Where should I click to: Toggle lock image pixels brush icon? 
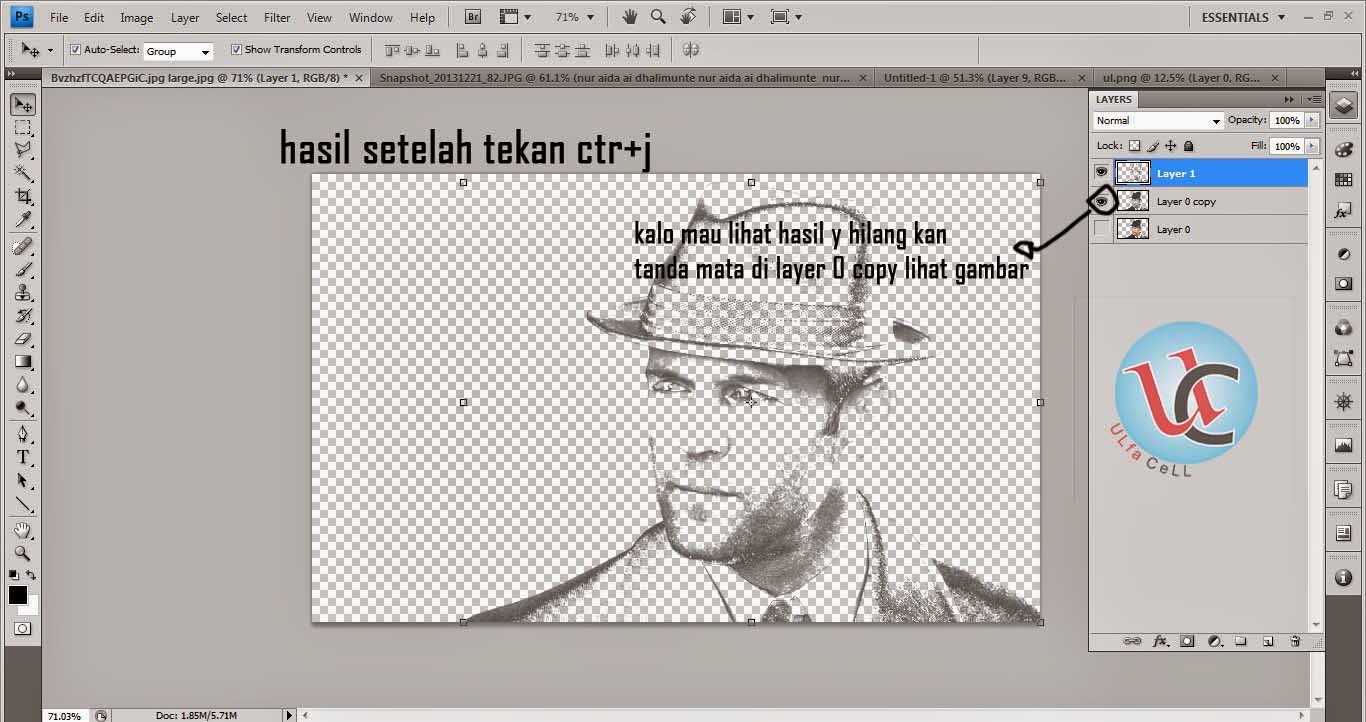1153,146
